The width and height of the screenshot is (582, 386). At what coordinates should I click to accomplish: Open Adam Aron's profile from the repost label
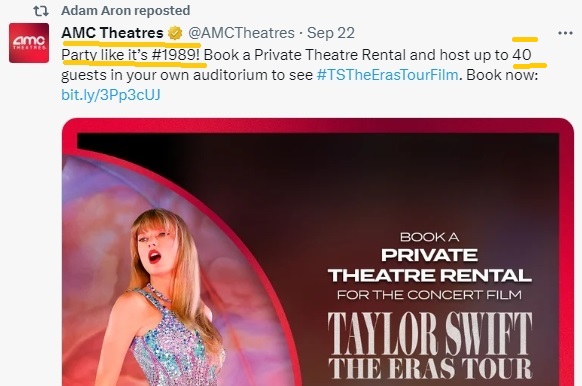pos(125,11)
